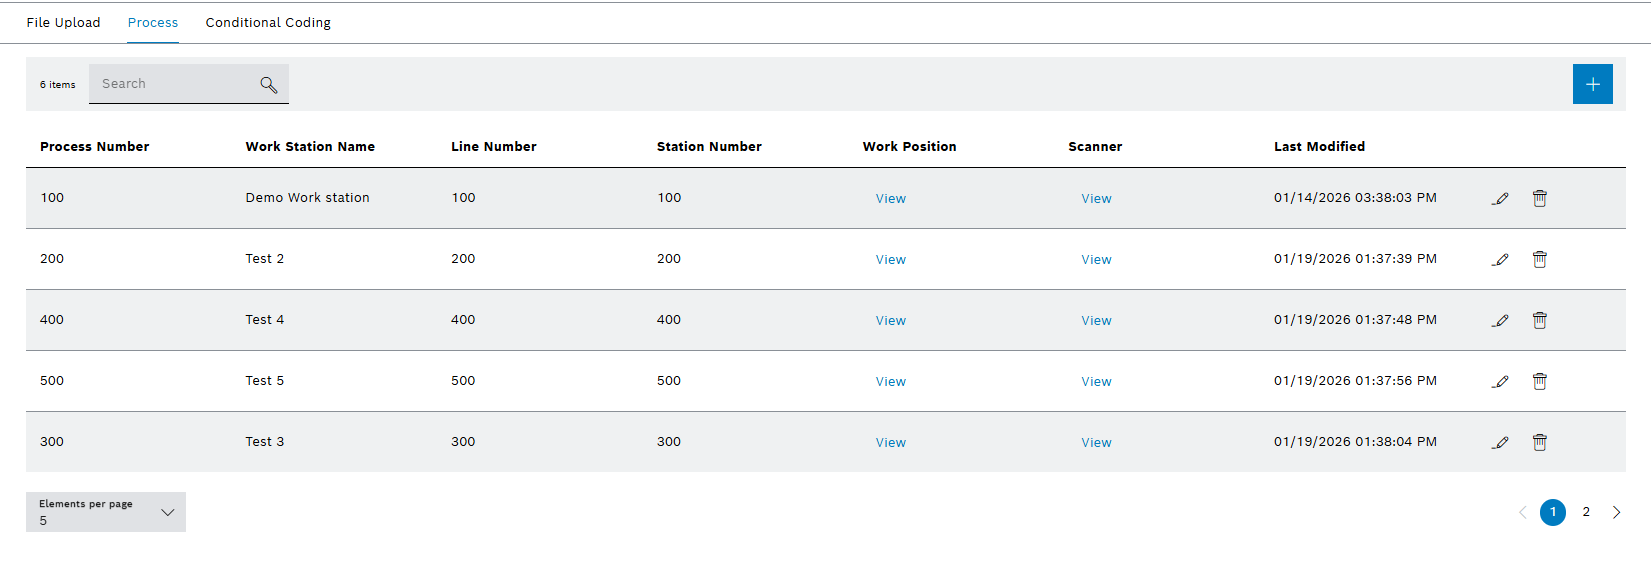Select current page 1 button
The width and height of the screenshot is (1651, 582).
click(x=1553, y=512)
